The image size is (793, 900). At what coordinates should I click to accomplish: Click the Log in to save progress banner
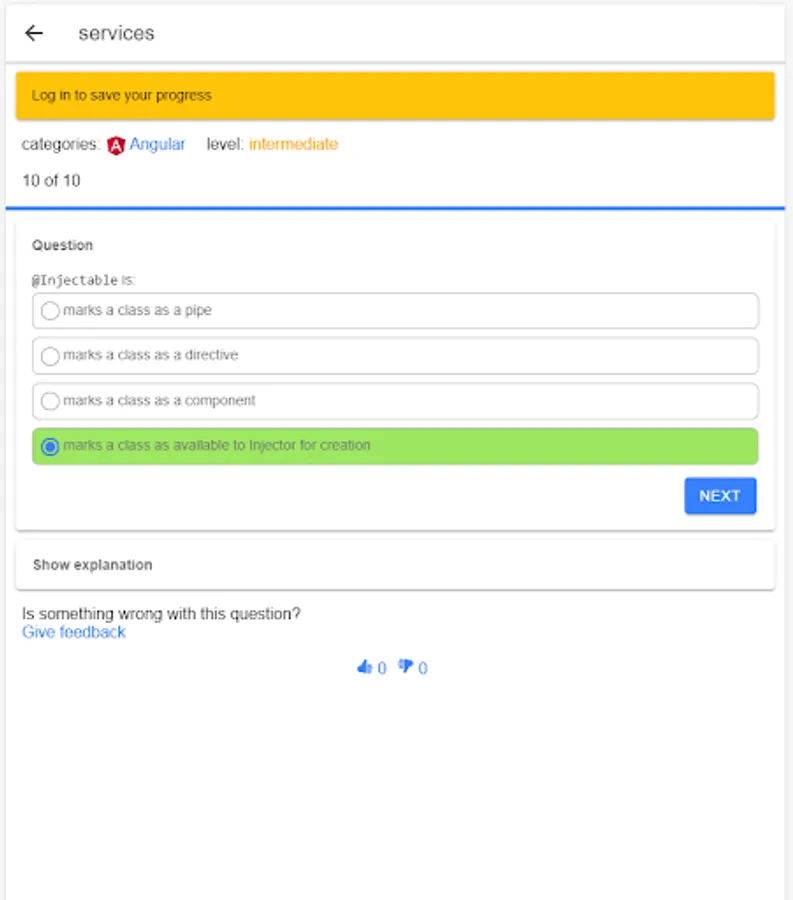click(395, 96)
